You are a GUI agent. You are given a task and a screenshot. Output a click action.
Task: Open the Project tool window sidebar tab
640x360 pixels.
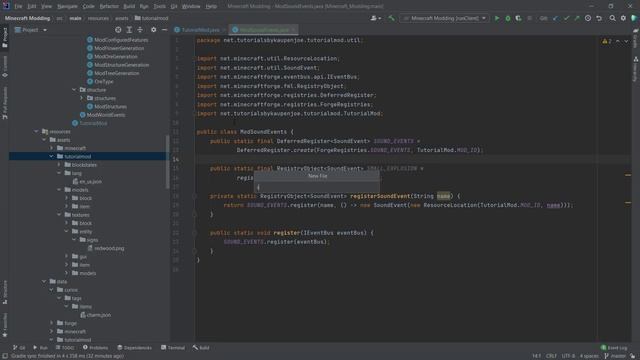click(5, 38)
